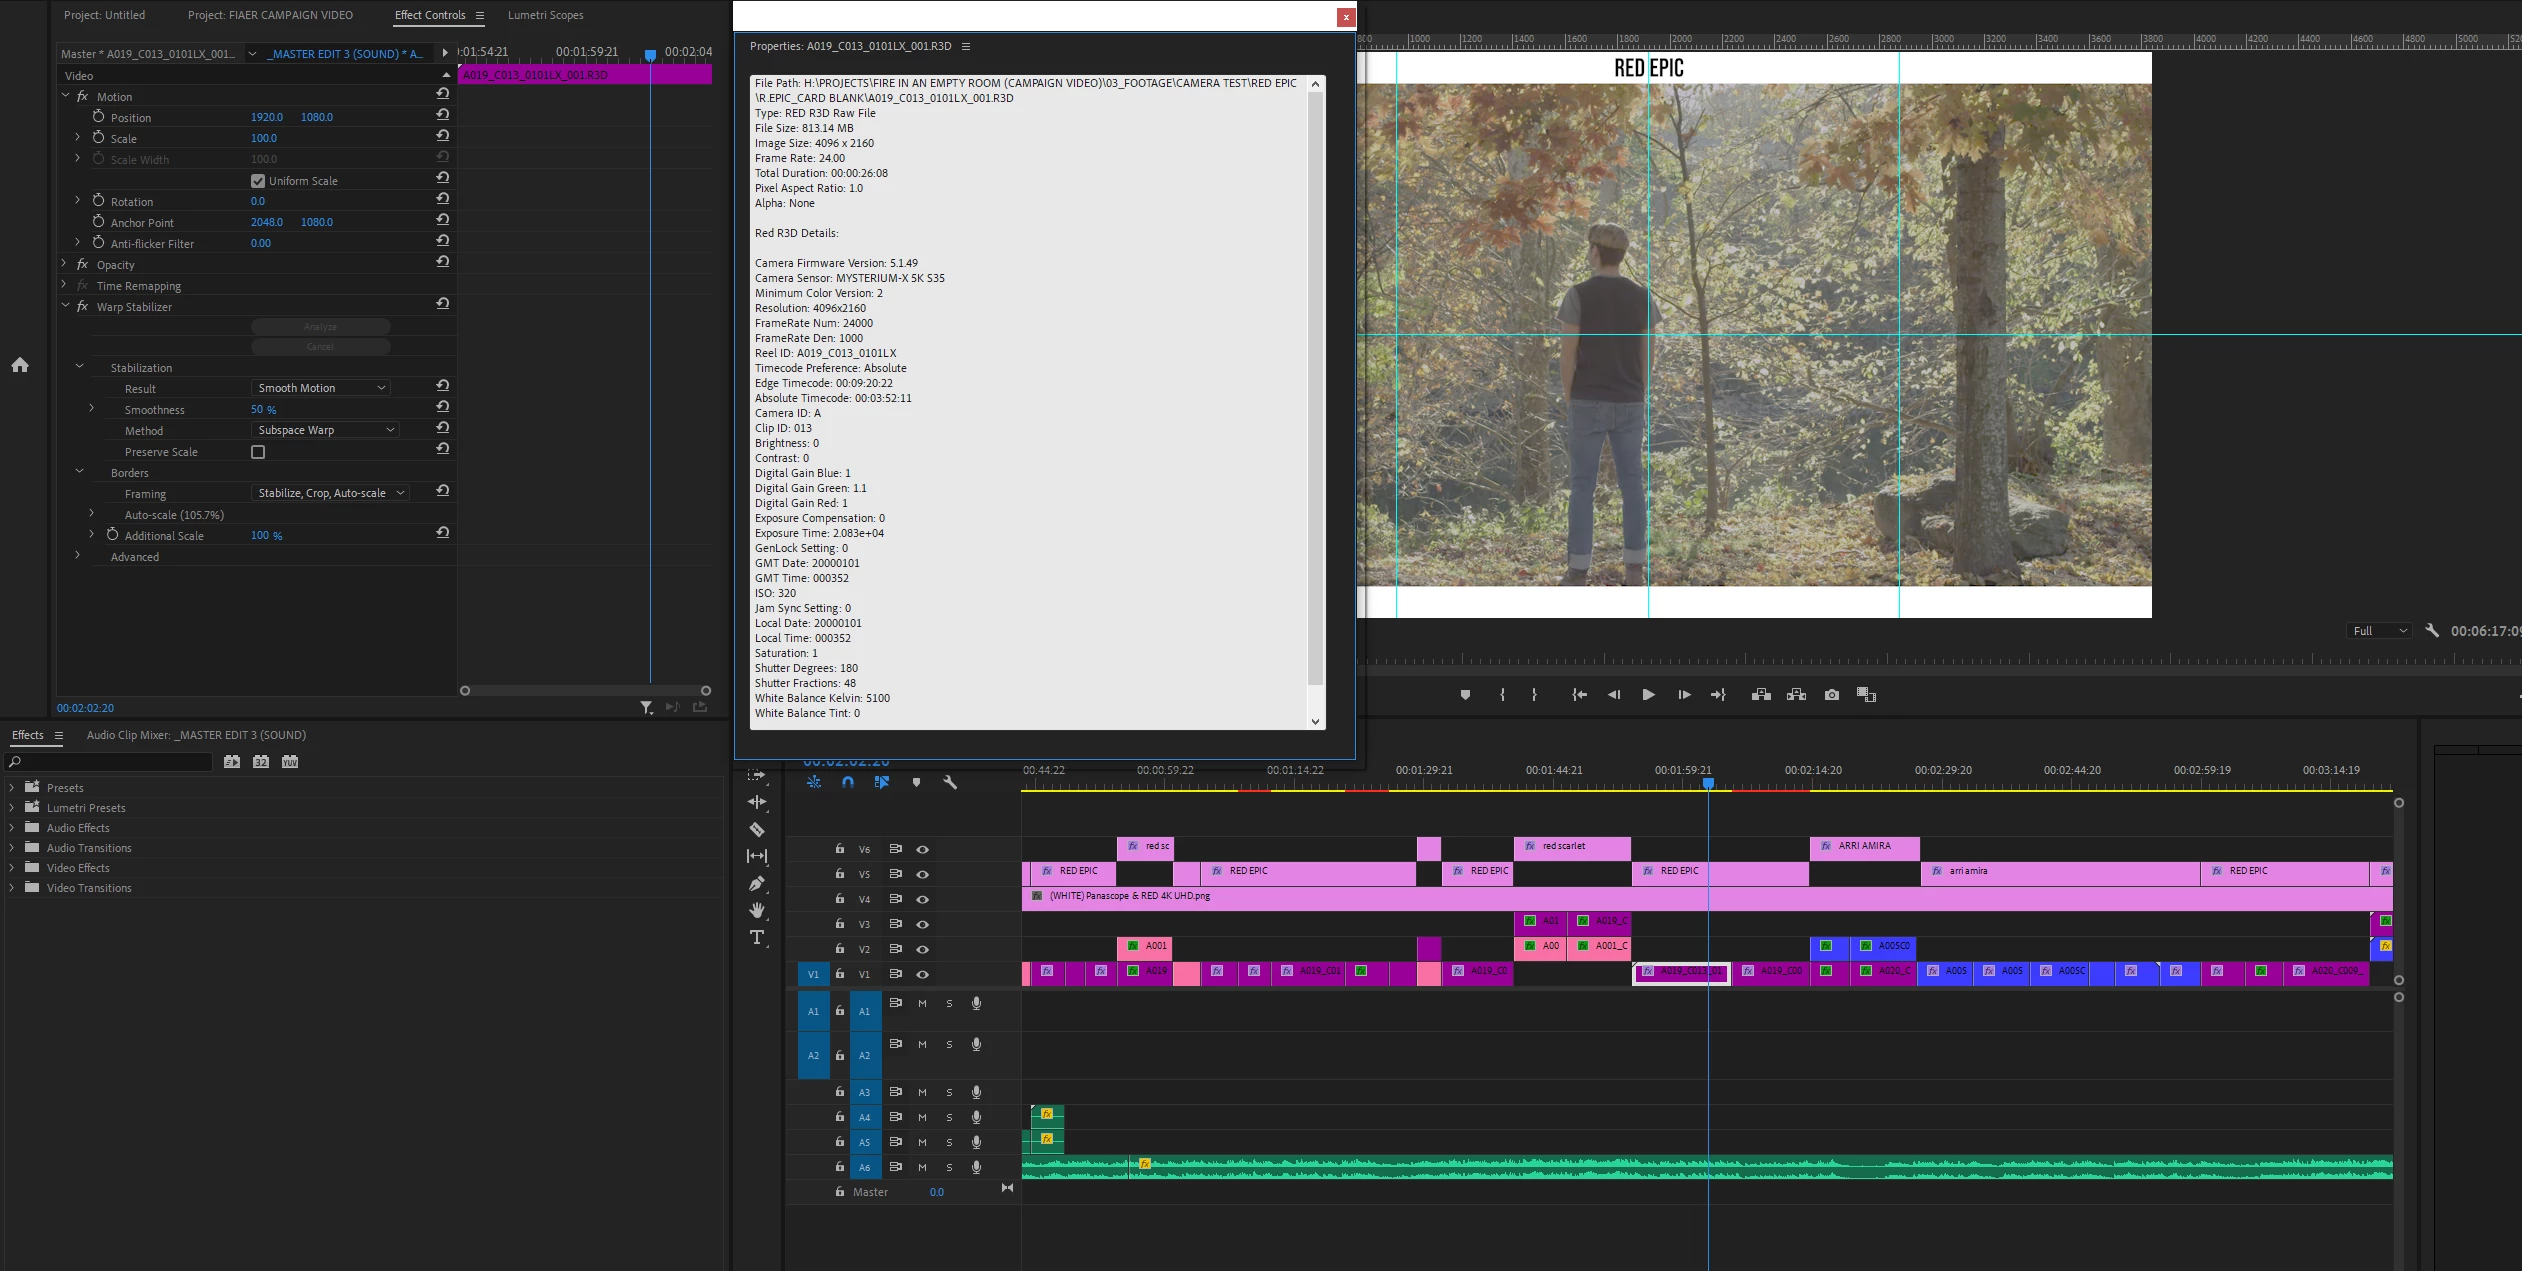Reset the Position parameter
This screenshot has width=2522, height=1271.
click(x=442, y=114)
